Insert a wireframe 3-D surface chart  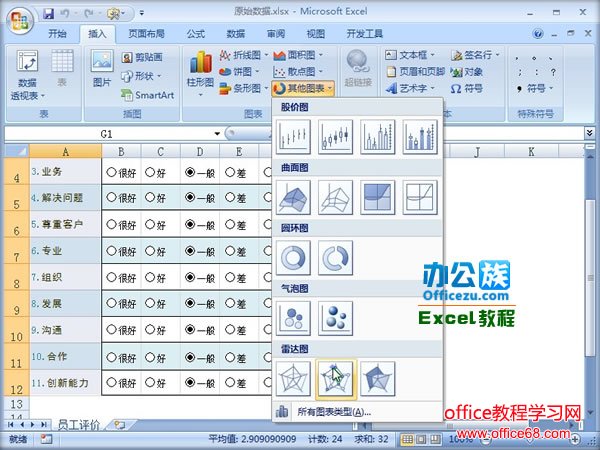[335, 197]
